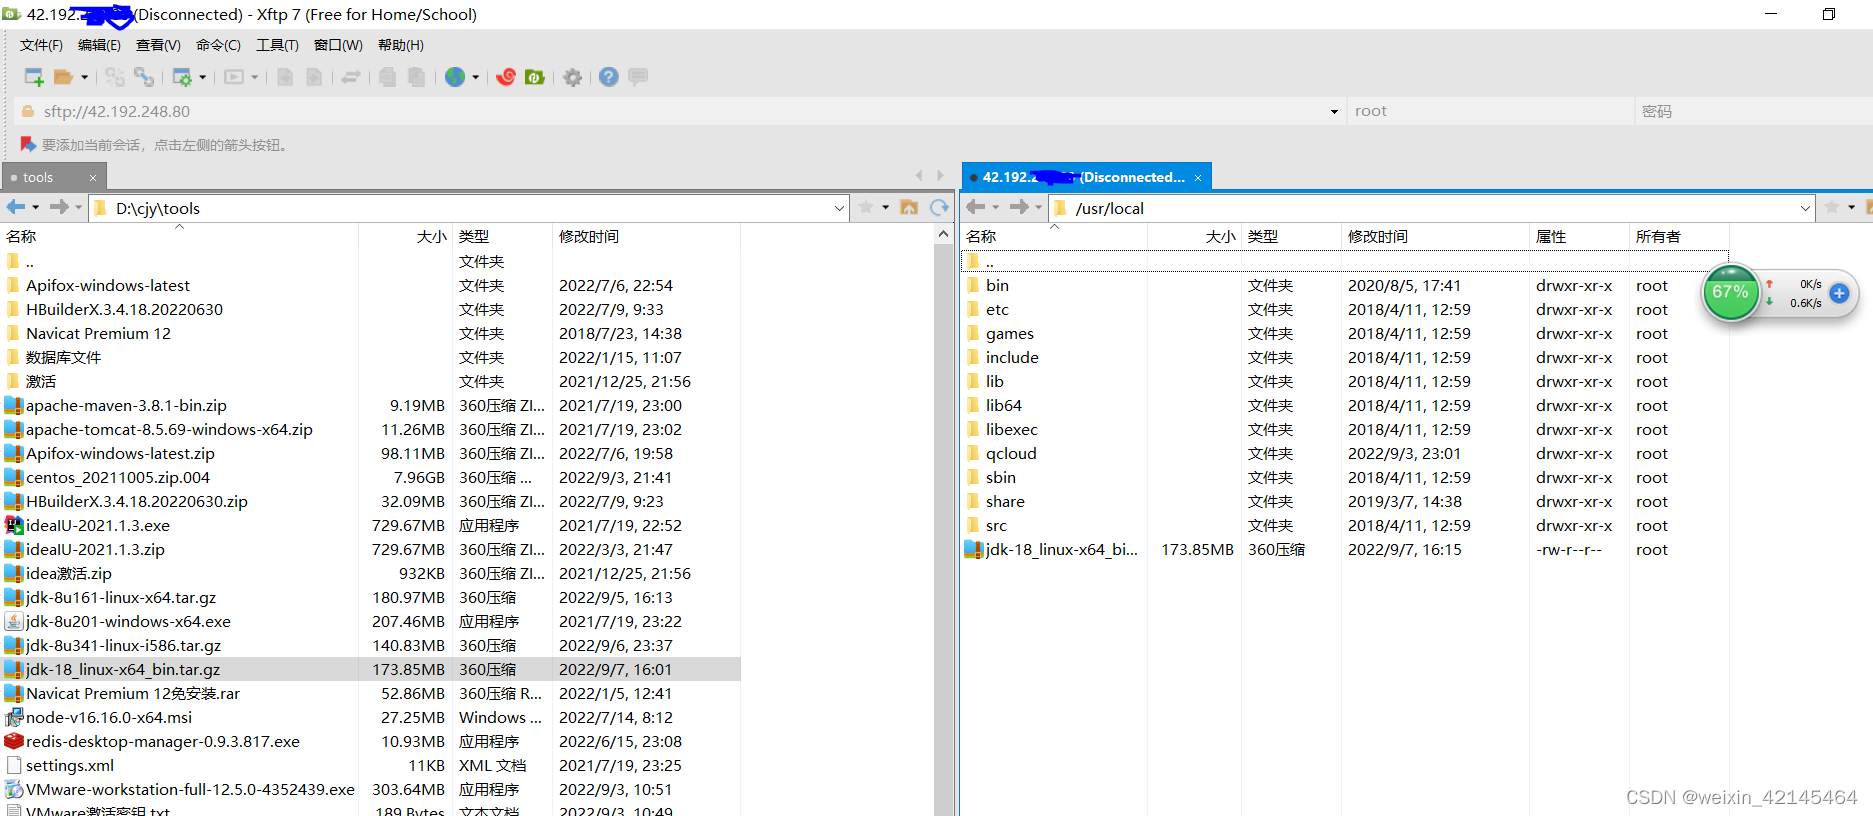The height and width of the screenshot is (816, 1873).
Task: Select jdk-18_linux-x64_bin.tar.gz in the local pane
Action: [370, 669]
